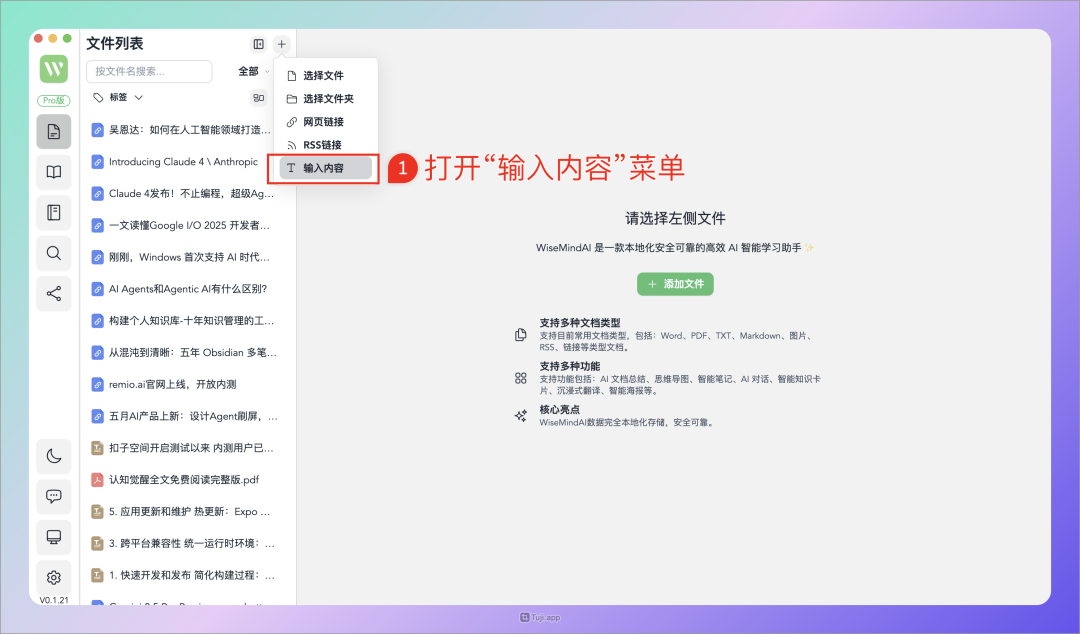
Task: Click the WiseMindAI green logo icon
Action: tap(54, 69)
